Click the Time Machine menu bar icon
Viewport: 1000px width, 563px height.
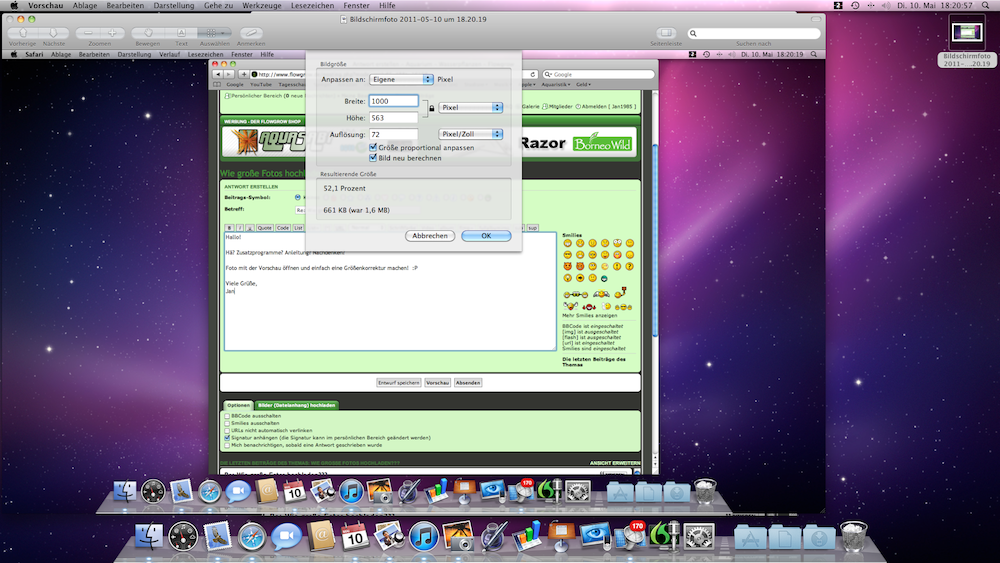tap(855, 5)
